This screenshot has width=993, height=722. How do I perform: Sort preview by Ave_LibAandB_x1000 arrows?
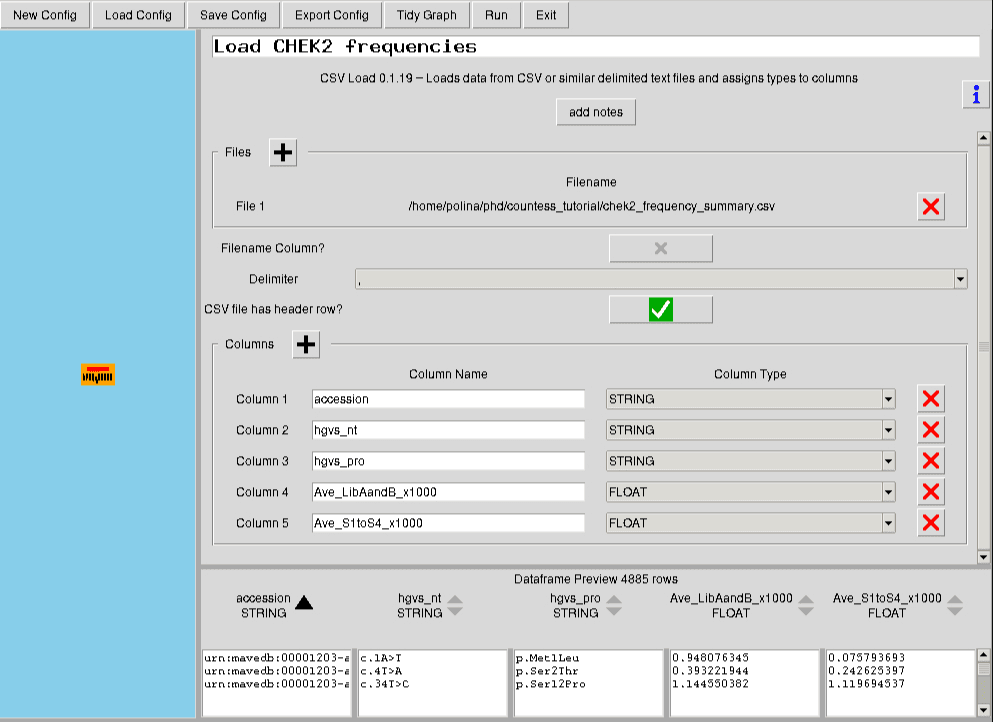coord(806,605)
